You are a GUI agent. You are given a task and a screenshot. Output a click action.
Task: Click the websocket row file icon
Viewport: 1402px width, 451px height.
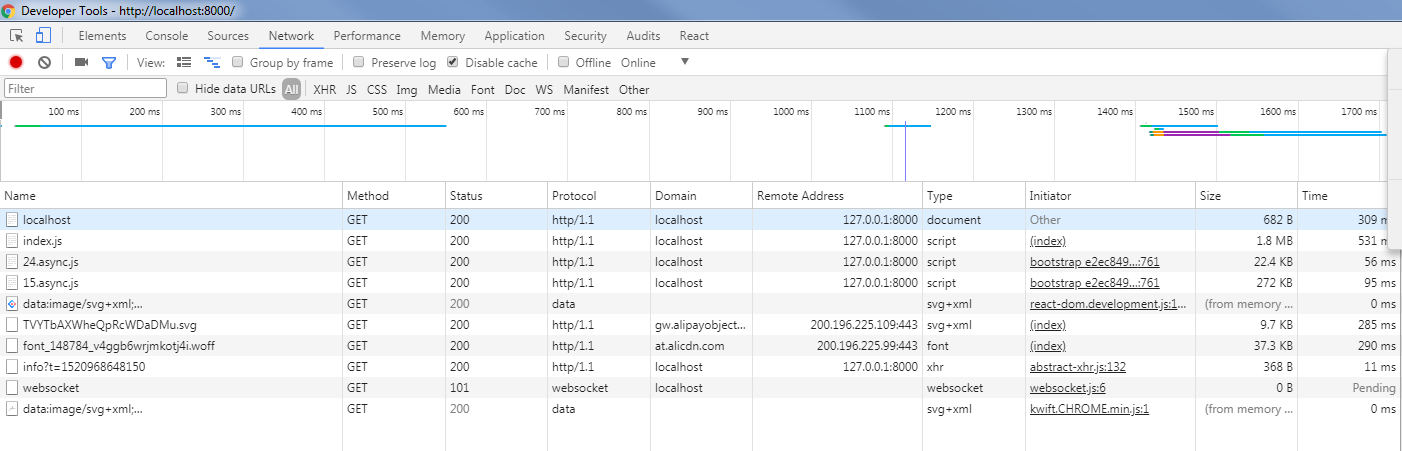[12, 387]
